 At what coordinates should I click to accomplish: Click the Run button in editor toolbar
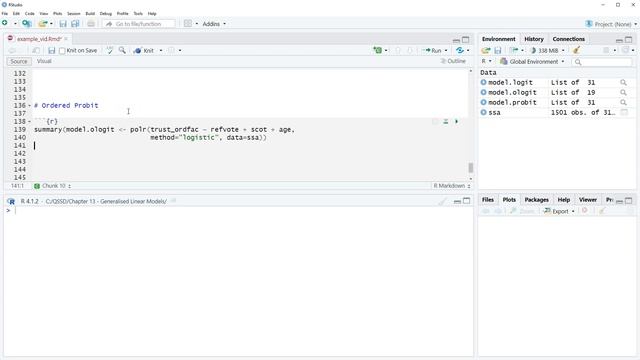(x=433, y=50)
